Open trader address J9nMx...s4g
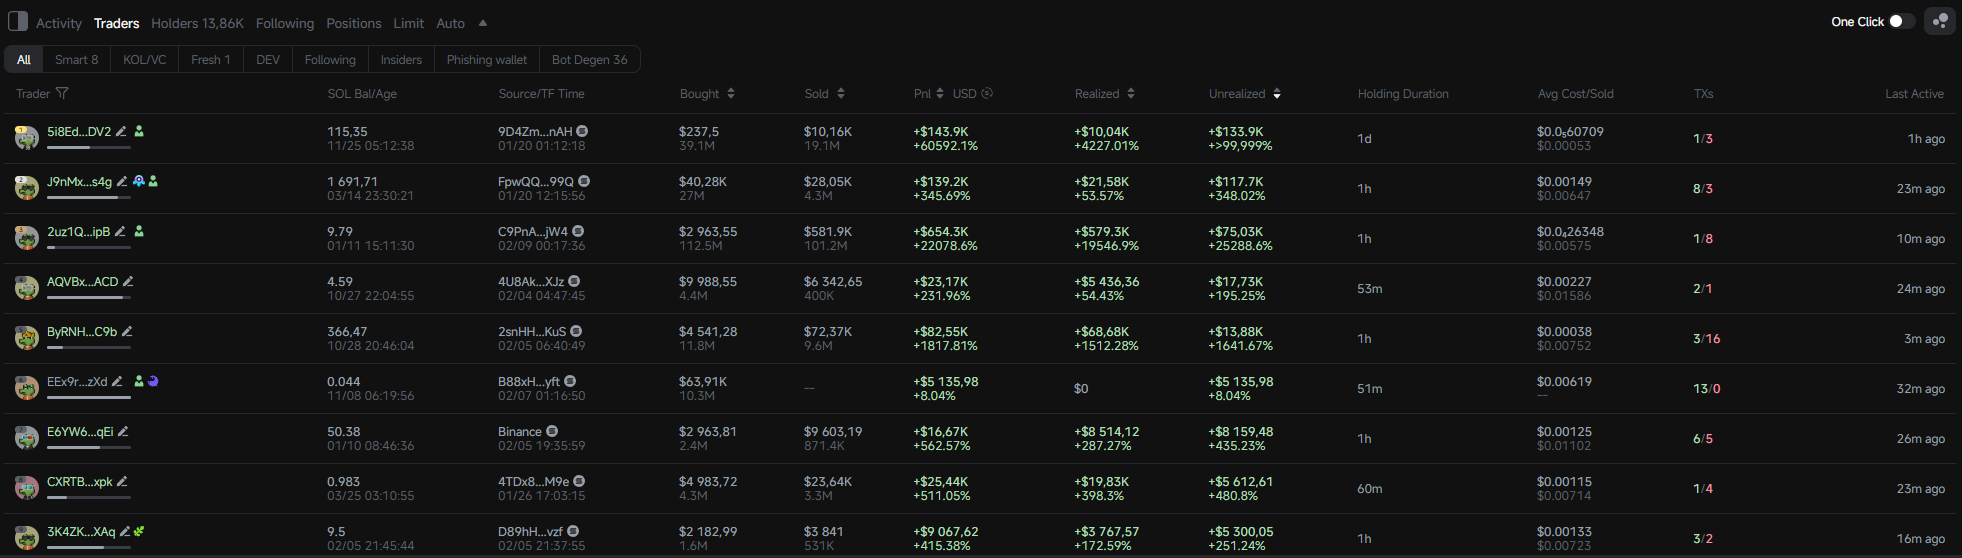 [79, 181]
